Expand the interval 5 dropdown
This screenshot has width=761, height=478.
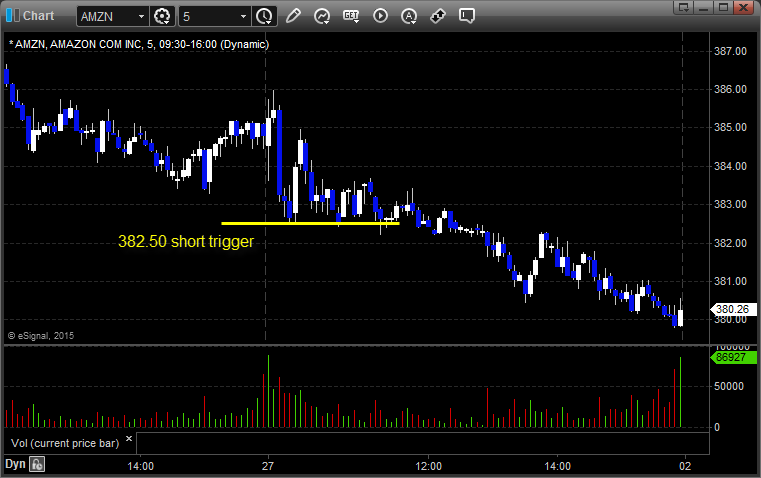click(244, 16)
